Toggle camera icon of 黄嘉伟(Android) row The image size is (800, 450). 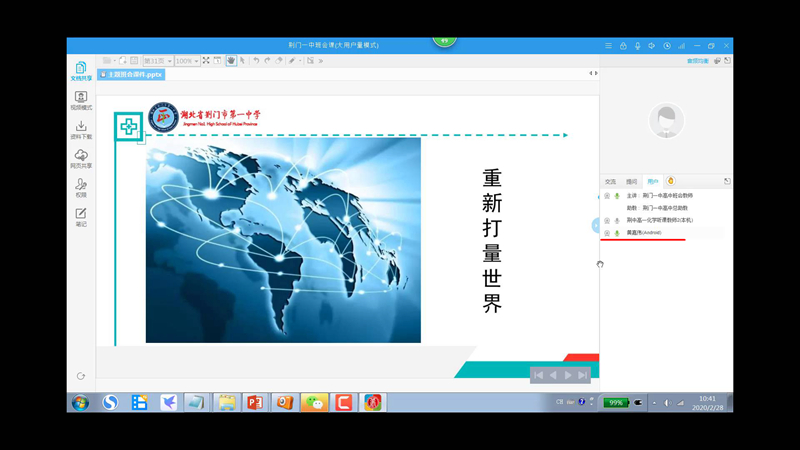click(x=607, y=233)
